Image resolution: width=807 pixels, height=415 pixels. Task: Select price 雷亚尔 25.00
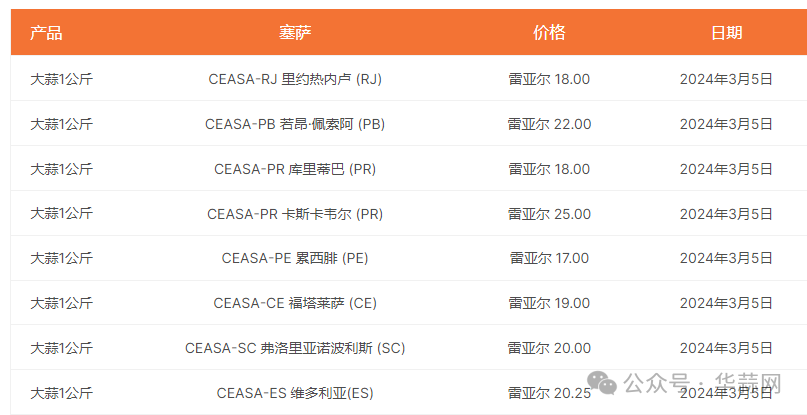[549, 214]
